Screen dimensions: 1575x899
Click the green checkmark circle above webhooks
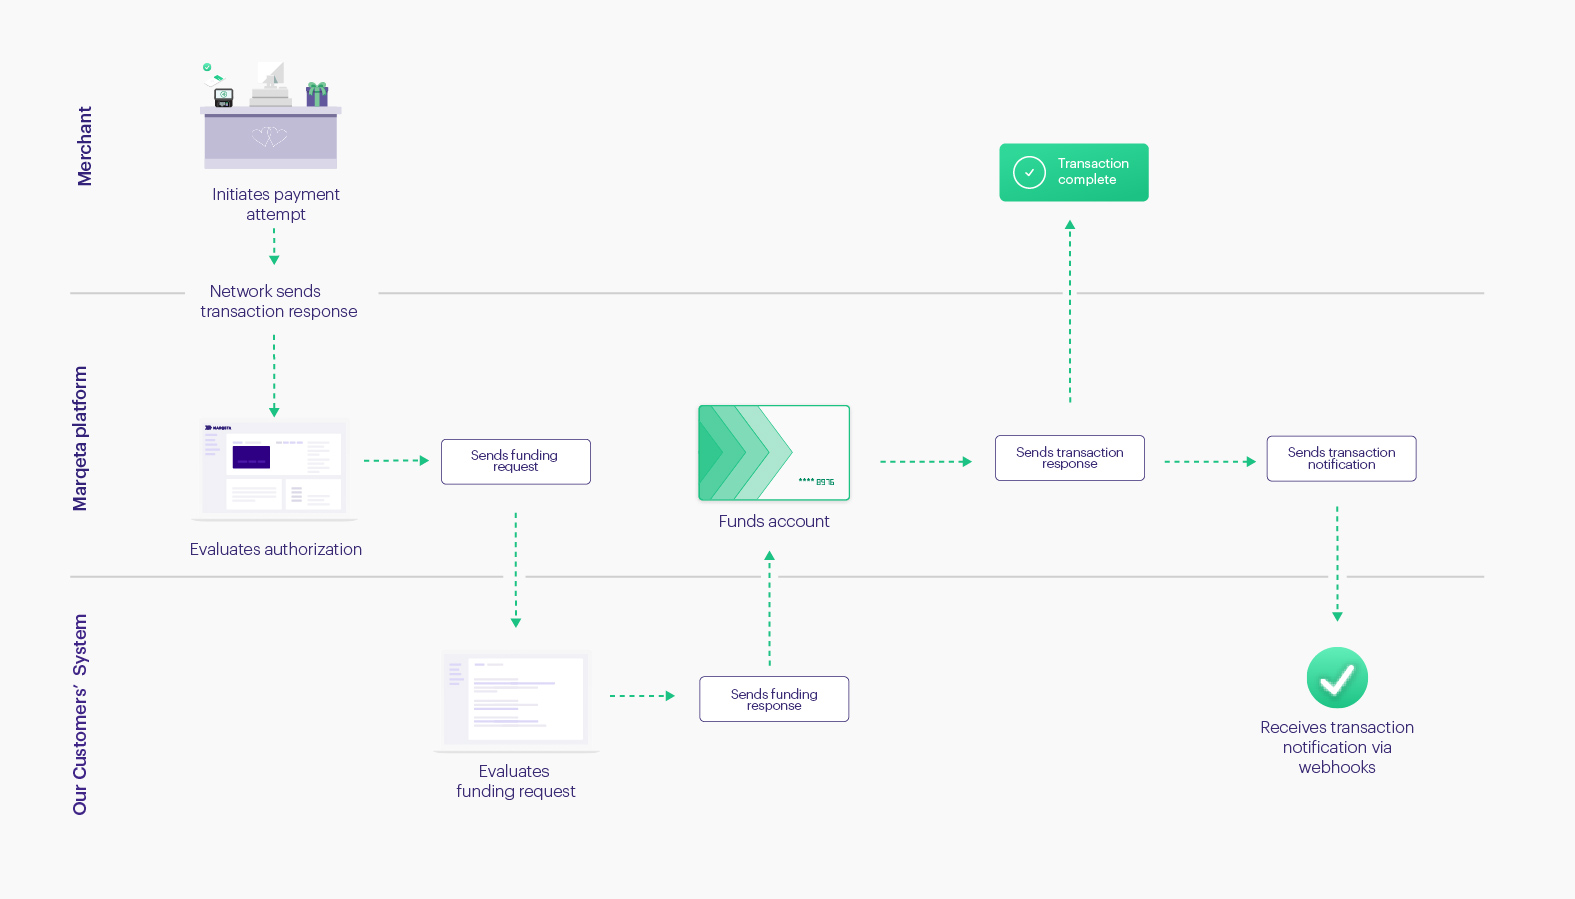pyautogui.click(x=1337, y=678)
